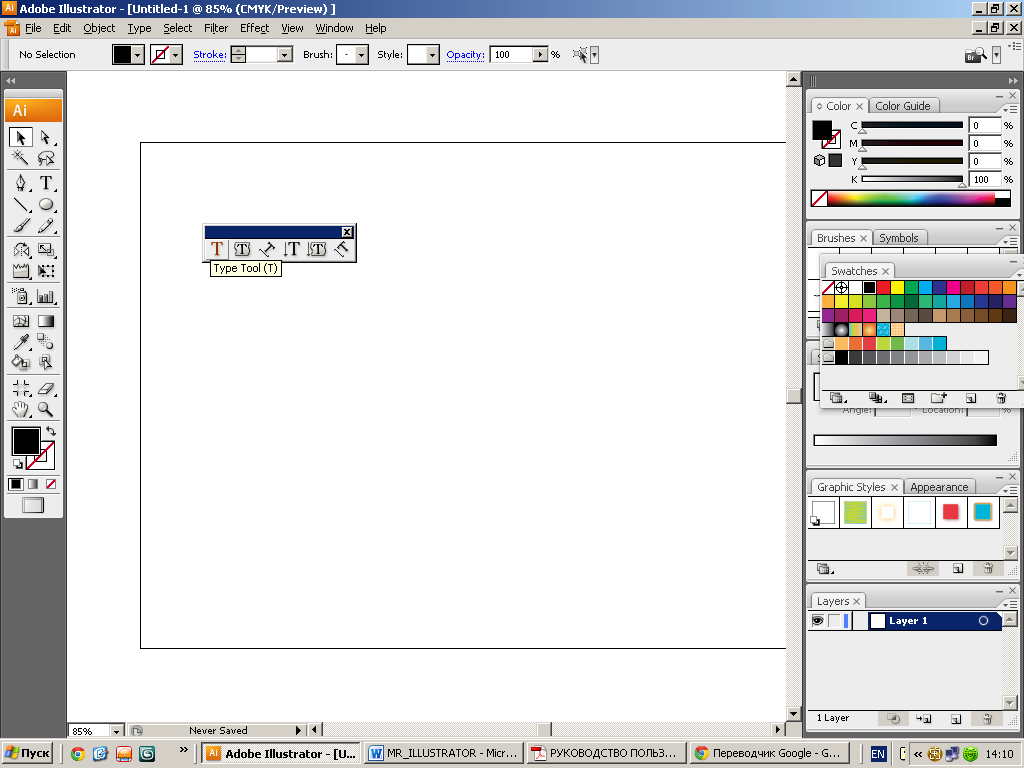Select Area Type tool in floating panel

pos(242,249)
